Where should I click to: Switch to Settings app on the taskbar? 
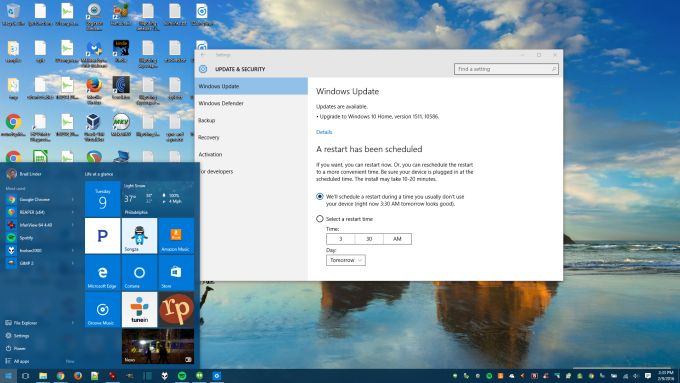[216, 376]
